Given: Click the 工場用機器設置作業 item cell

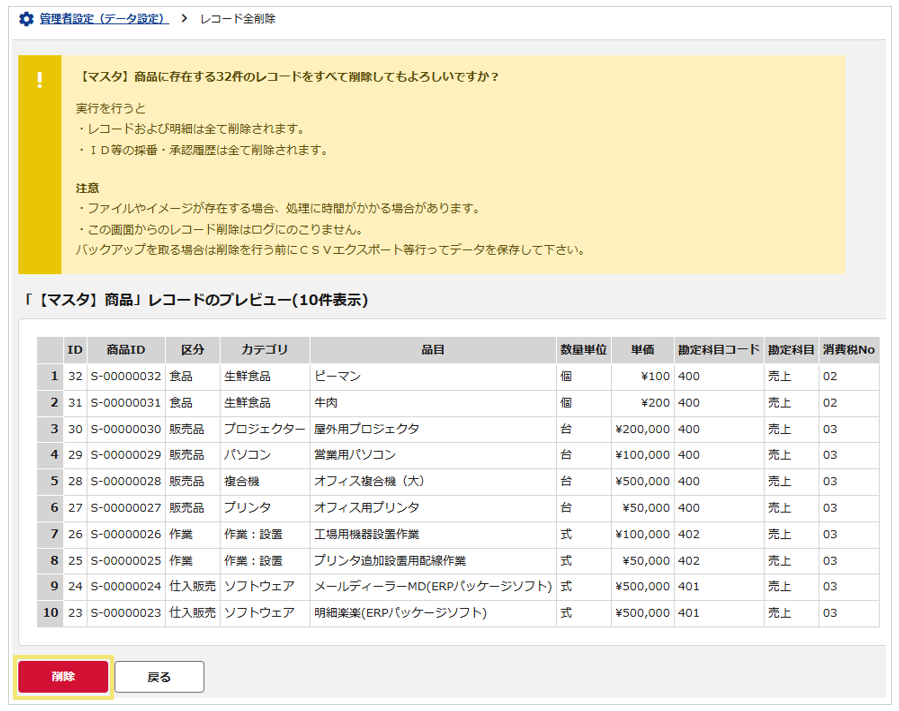Looking at the screenshot, I should tap(433, 534).
